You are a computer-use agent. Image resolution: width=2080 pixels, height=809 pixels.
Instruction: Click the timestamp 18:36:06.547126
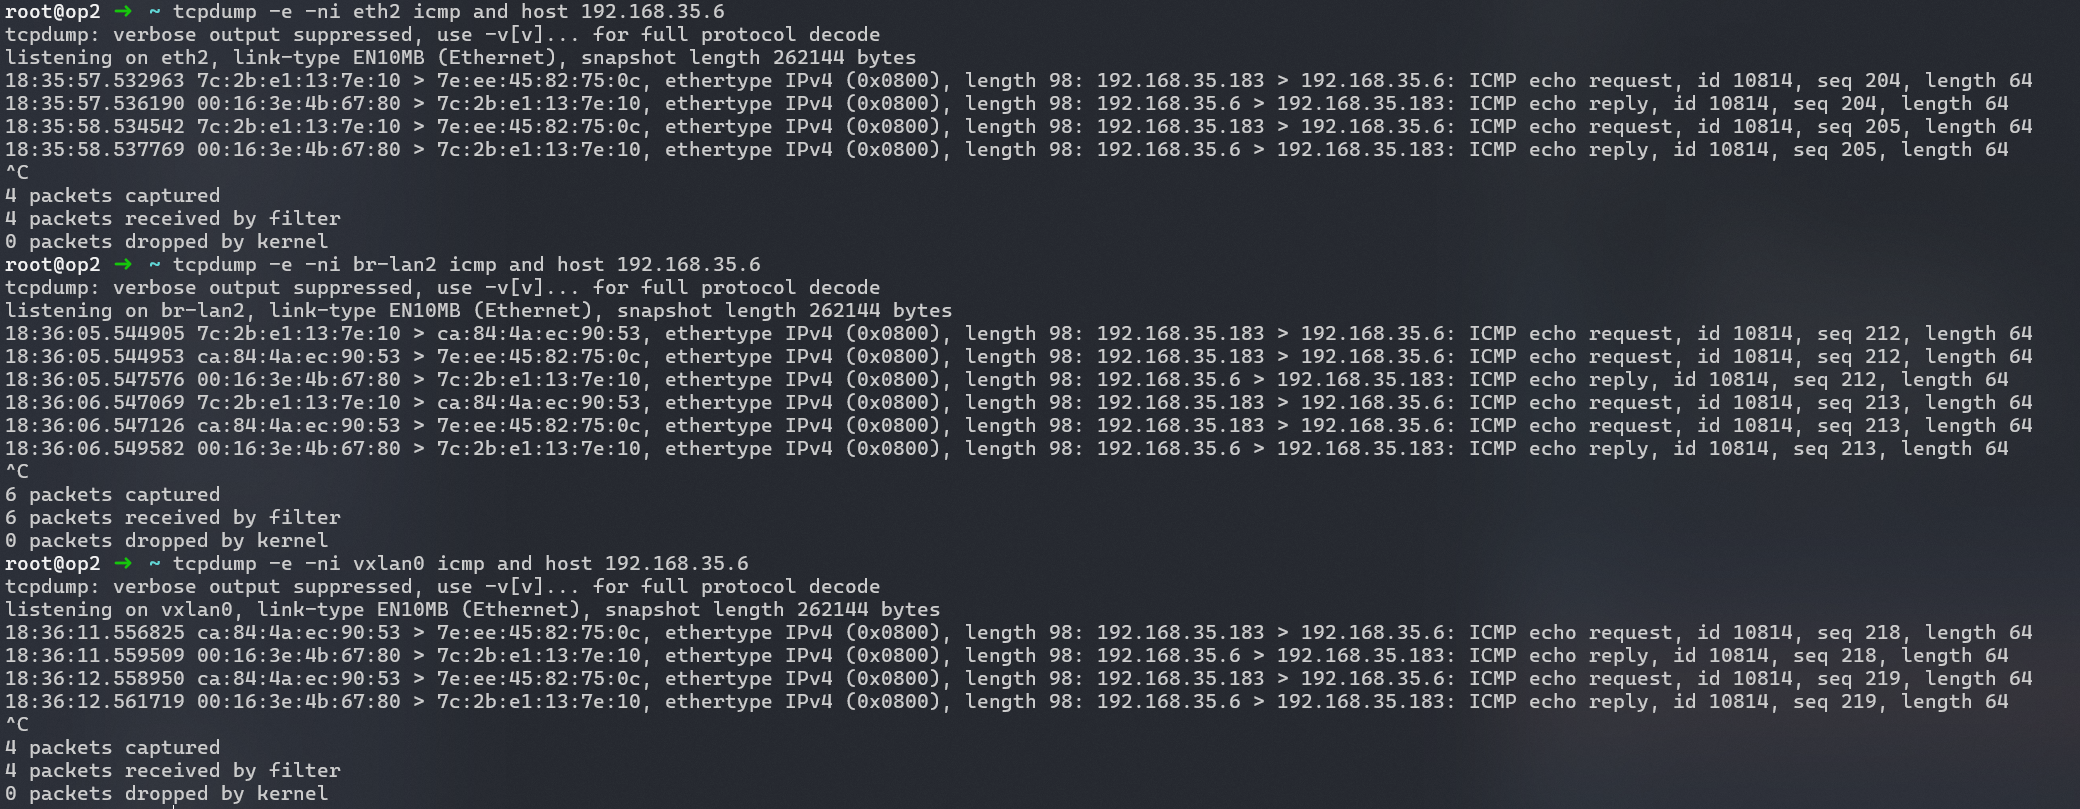click(x=94, y=426)
